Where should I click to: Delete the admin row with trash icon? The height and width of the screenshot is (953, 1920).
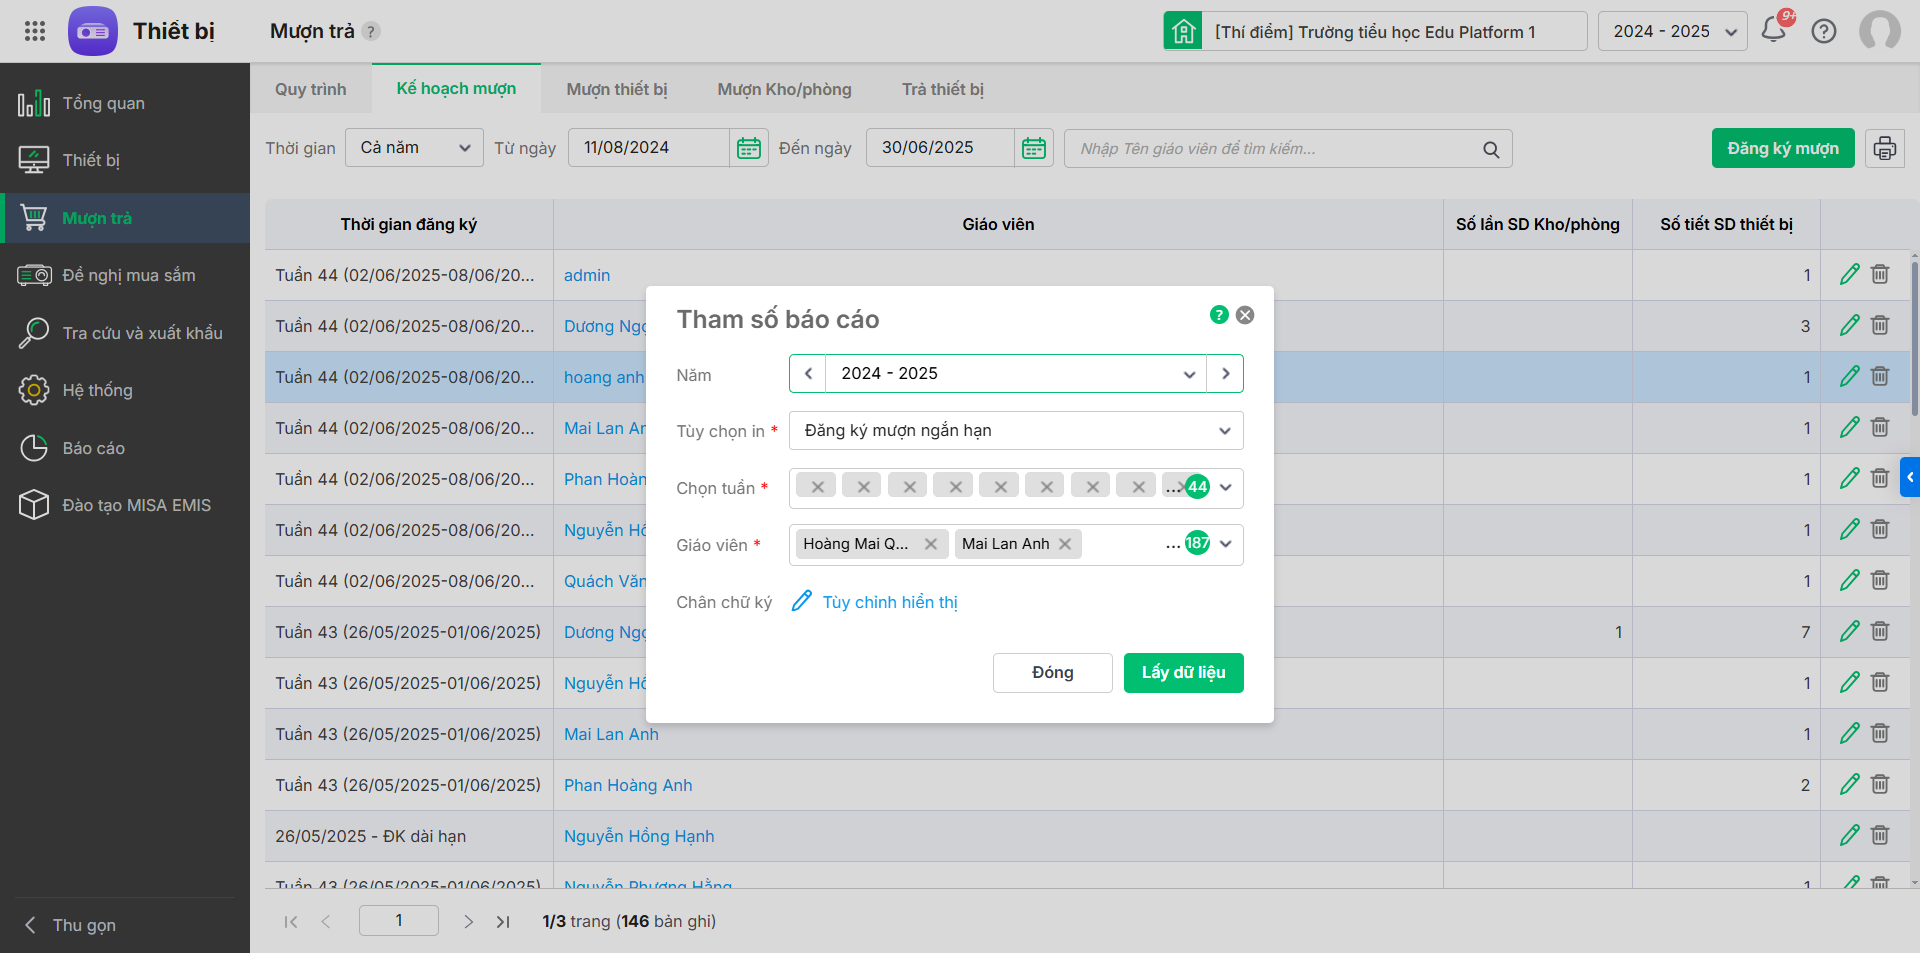pyautogui.click(x=1880, y=274)
